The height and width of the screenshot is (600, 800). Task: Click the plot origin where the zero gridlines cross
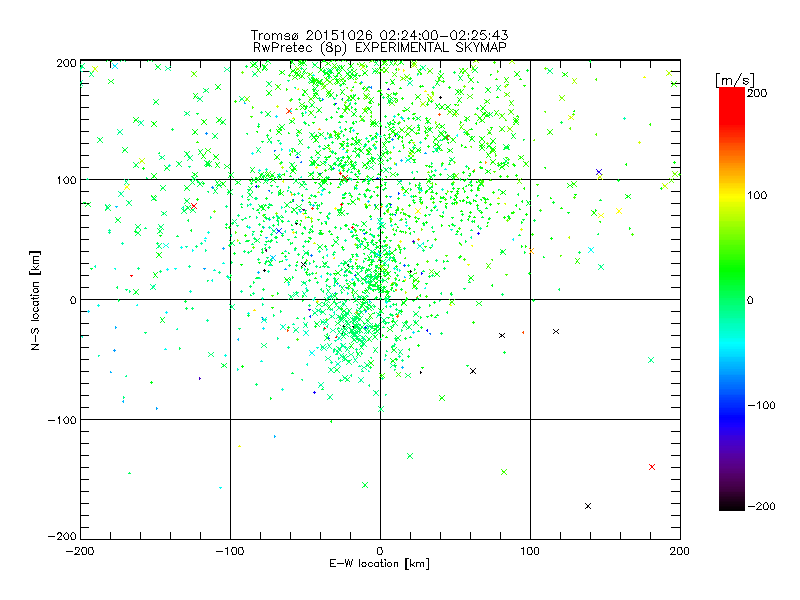pyautogui.click(x=380, y=299)
